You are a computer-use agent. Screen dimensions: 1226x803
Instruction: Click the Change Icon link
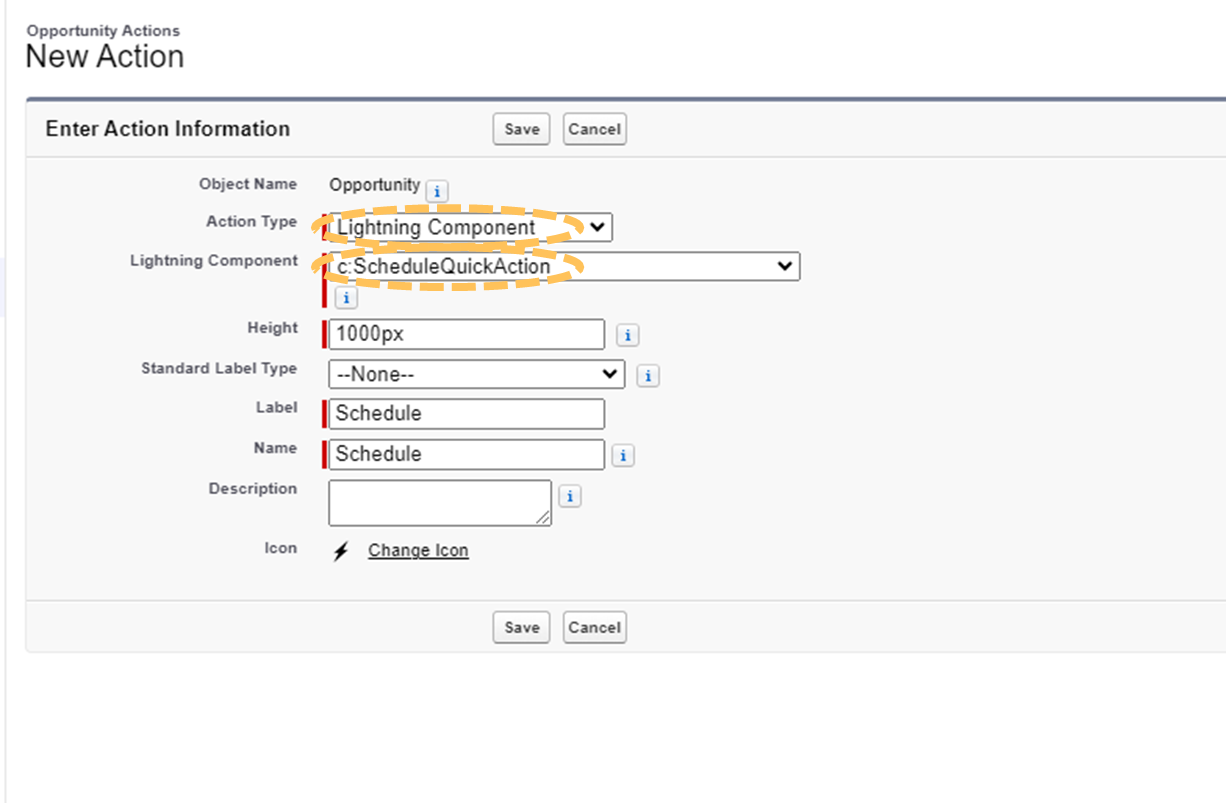pyautogui.click(x=418, y=550)
